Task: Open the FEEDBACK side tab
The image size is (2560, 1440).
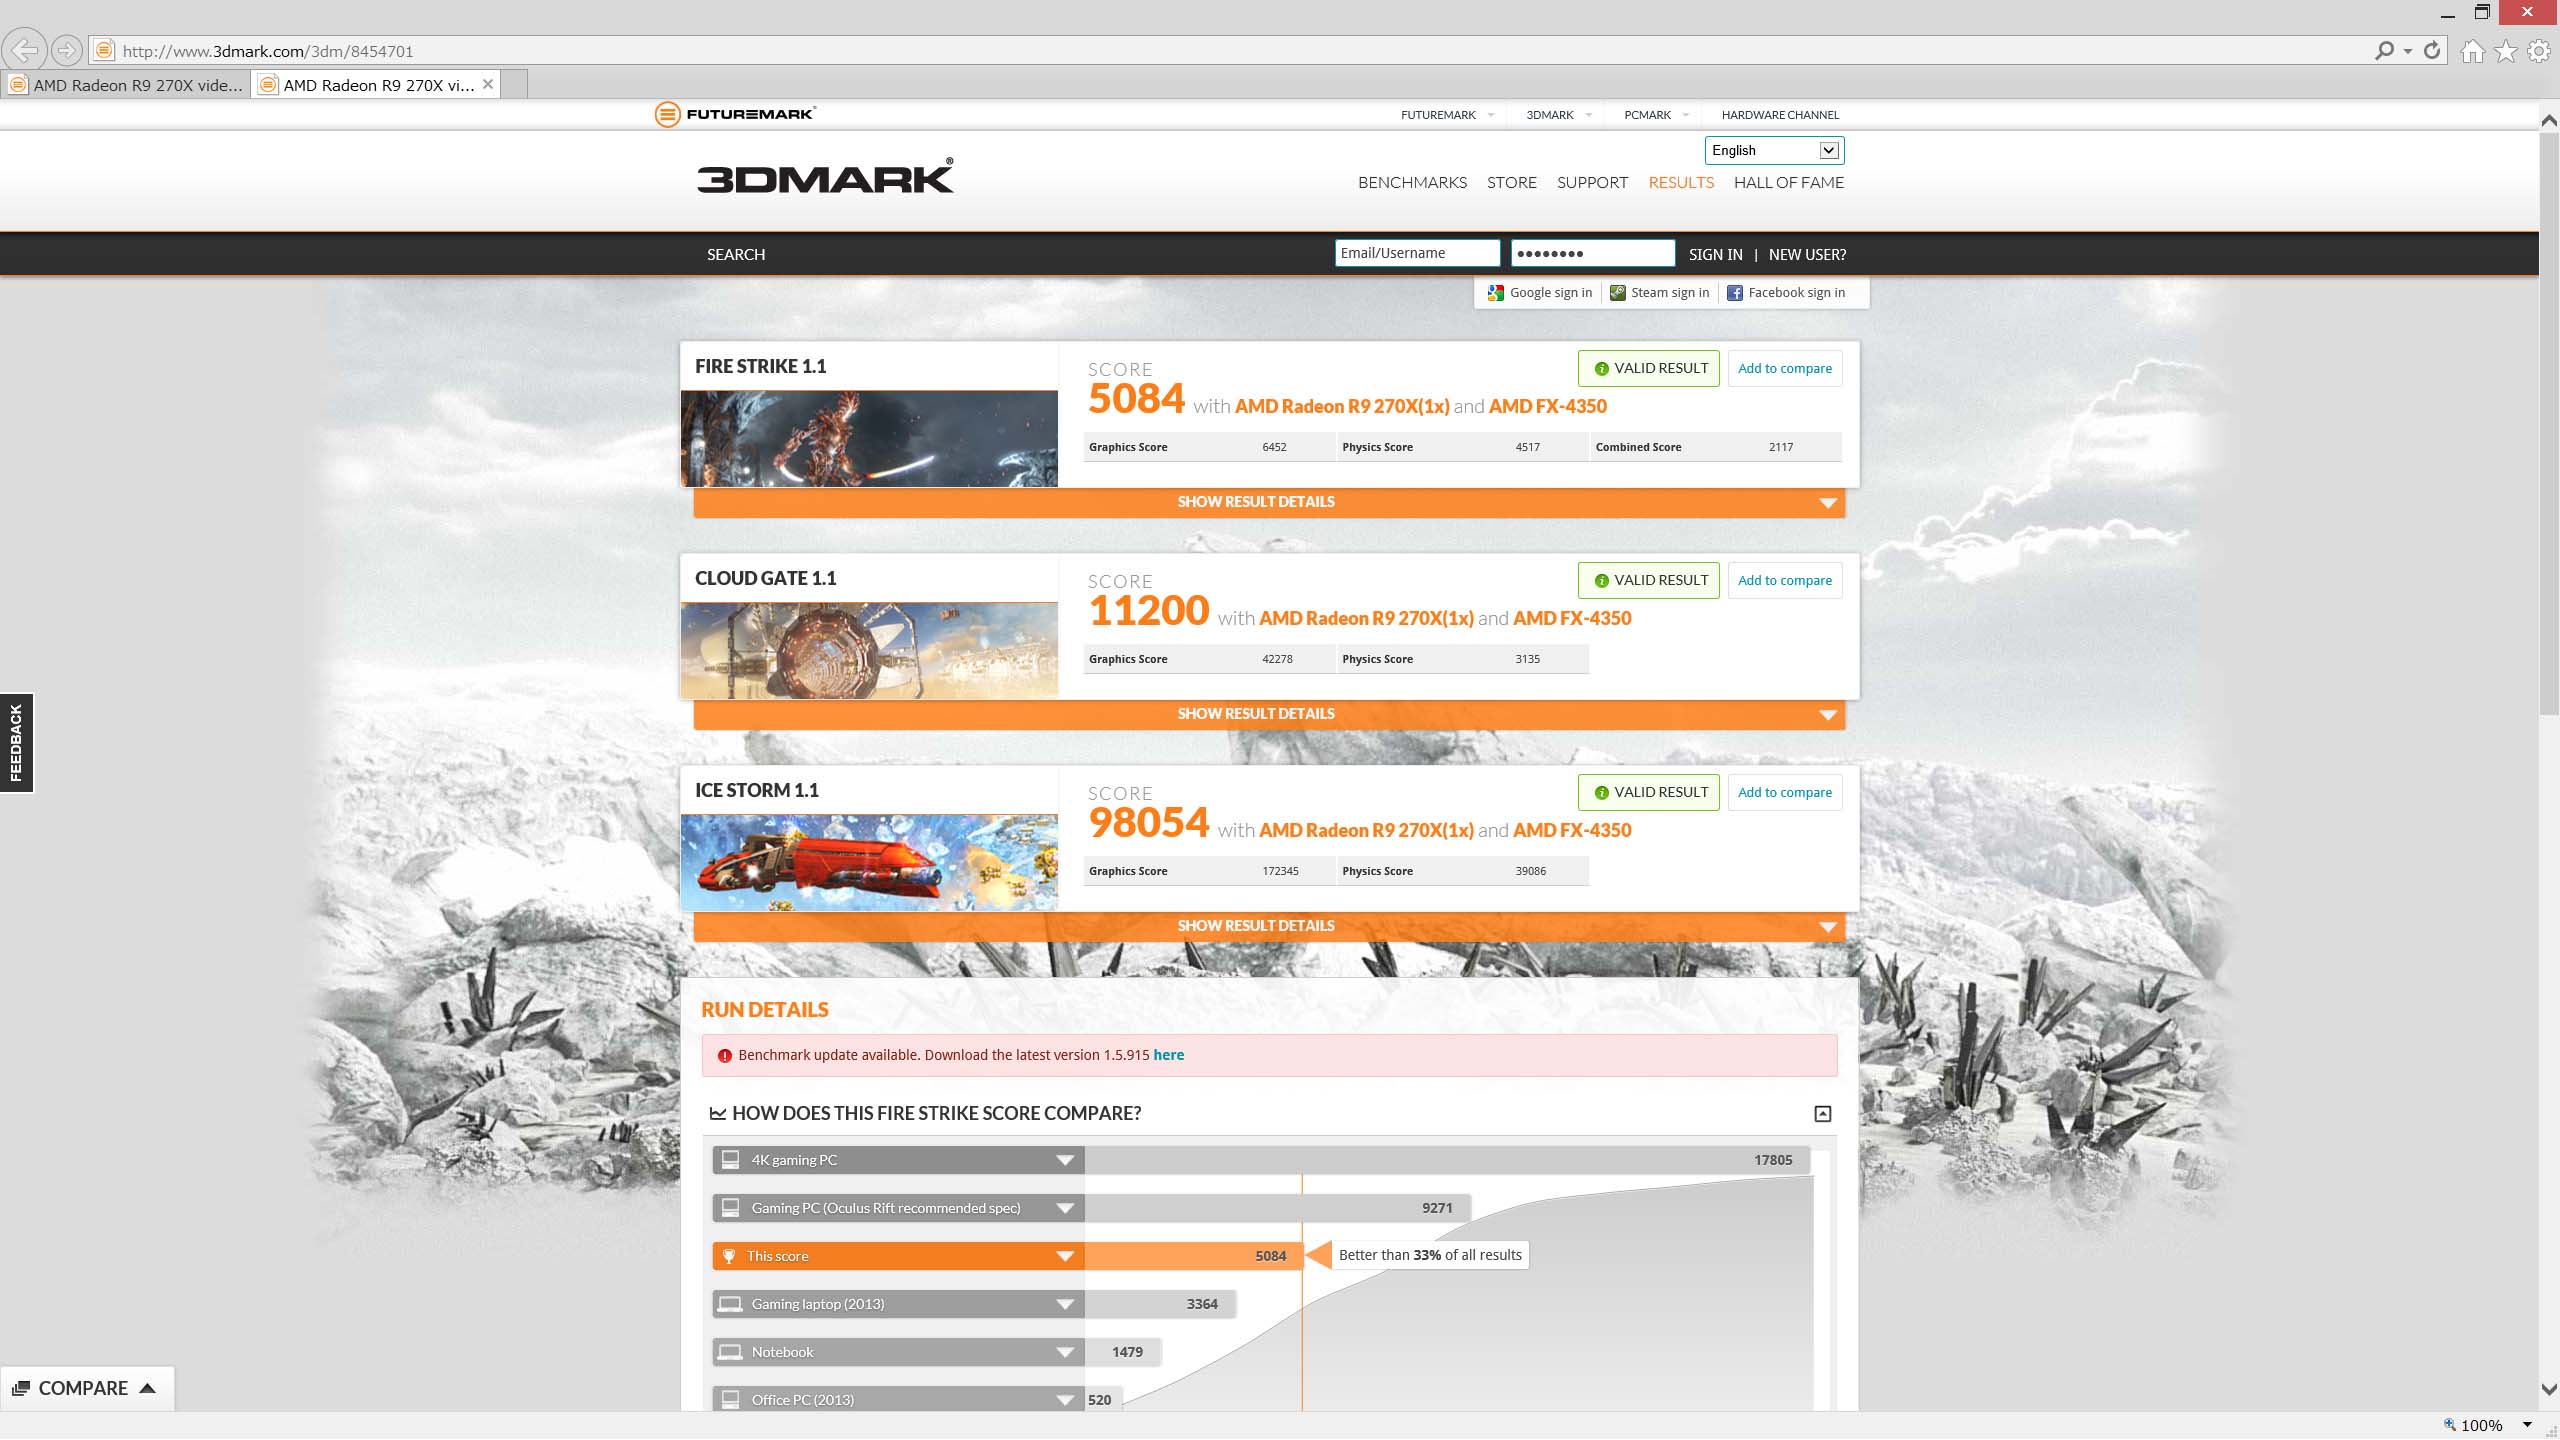Action: pyautogui.click(x=16, y=743)
